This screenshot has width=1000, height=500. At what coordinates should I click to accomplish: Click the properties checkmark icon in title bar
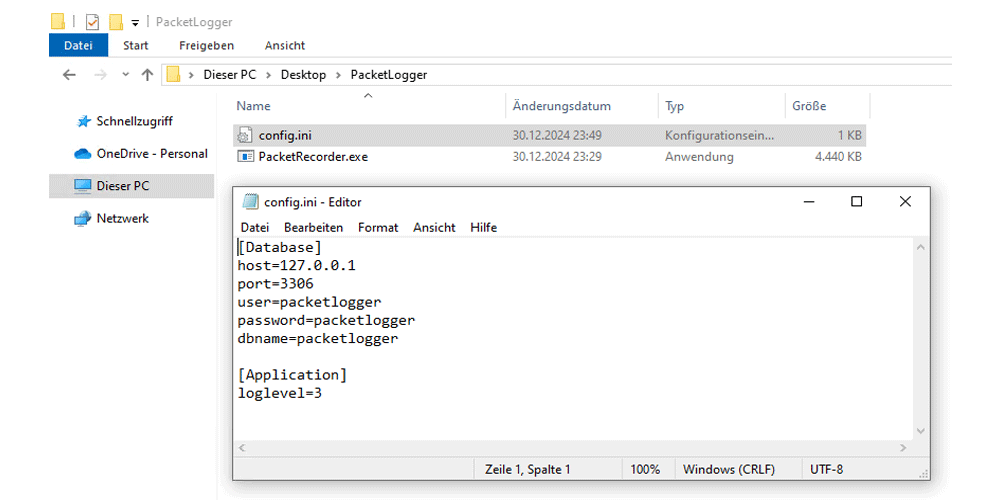[x=92, y=22]
